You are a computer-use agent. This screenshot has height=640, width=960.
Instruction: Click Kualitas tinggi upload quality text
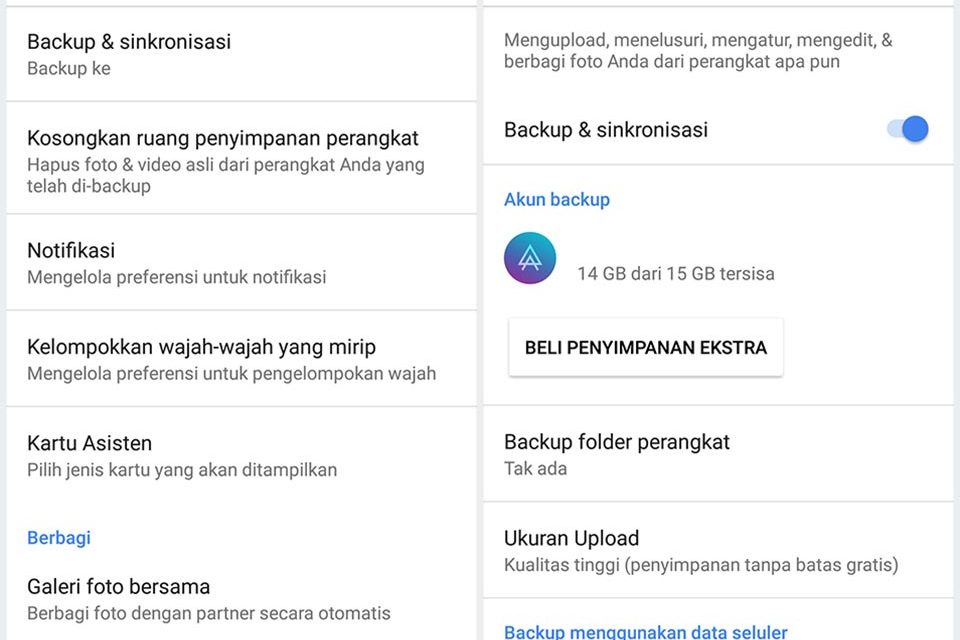tap(703, 564)
